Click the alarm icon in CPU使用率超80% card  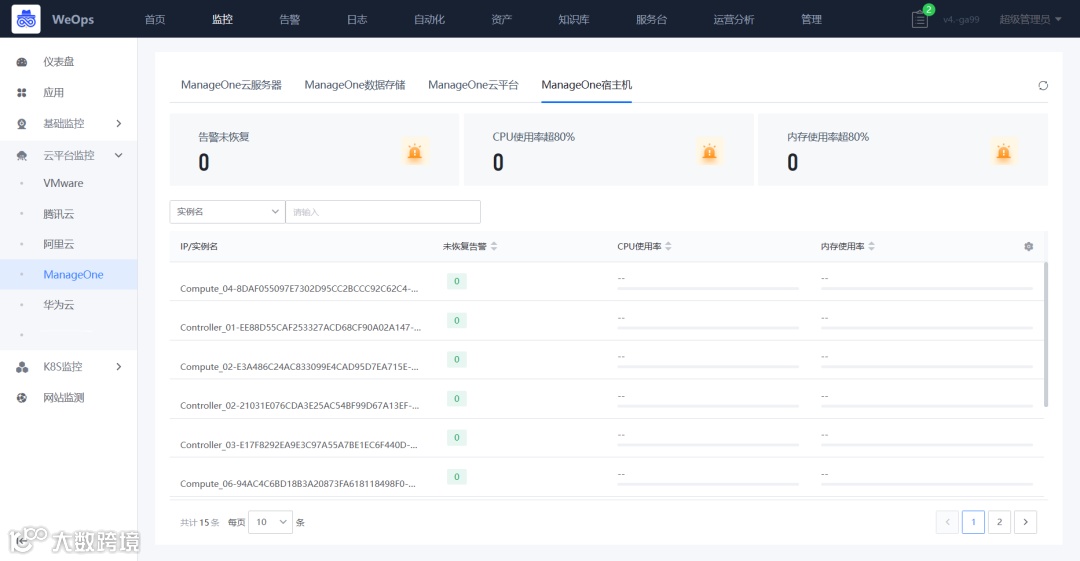pyautogui.click(x=709, y=152)
